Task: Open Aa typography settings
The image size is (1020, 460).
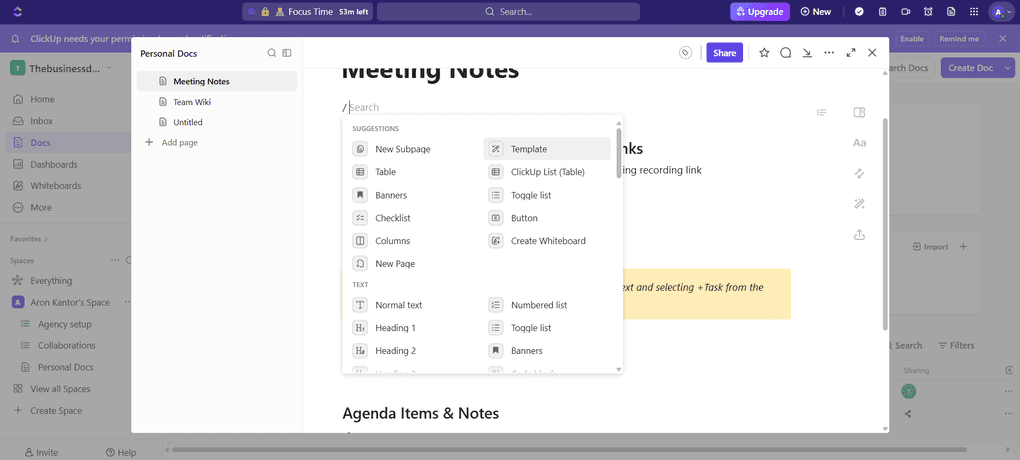Action: tap(859, 143)
